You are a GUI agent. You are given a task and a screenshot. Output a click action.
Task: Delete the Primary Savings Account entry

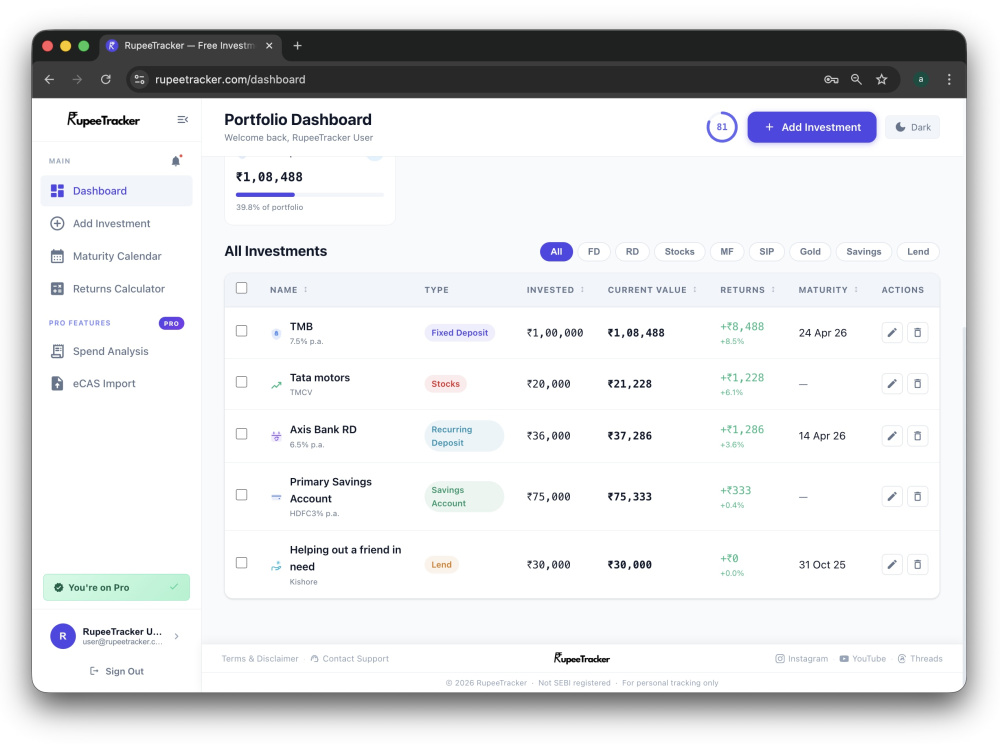[x=917, y=496]
